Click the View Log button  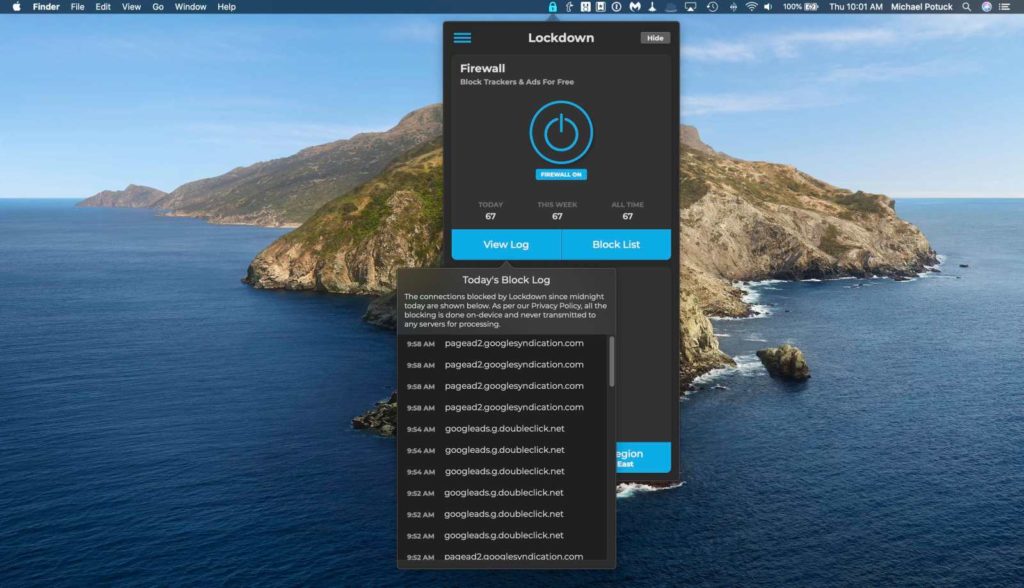(x=505, y=244)
